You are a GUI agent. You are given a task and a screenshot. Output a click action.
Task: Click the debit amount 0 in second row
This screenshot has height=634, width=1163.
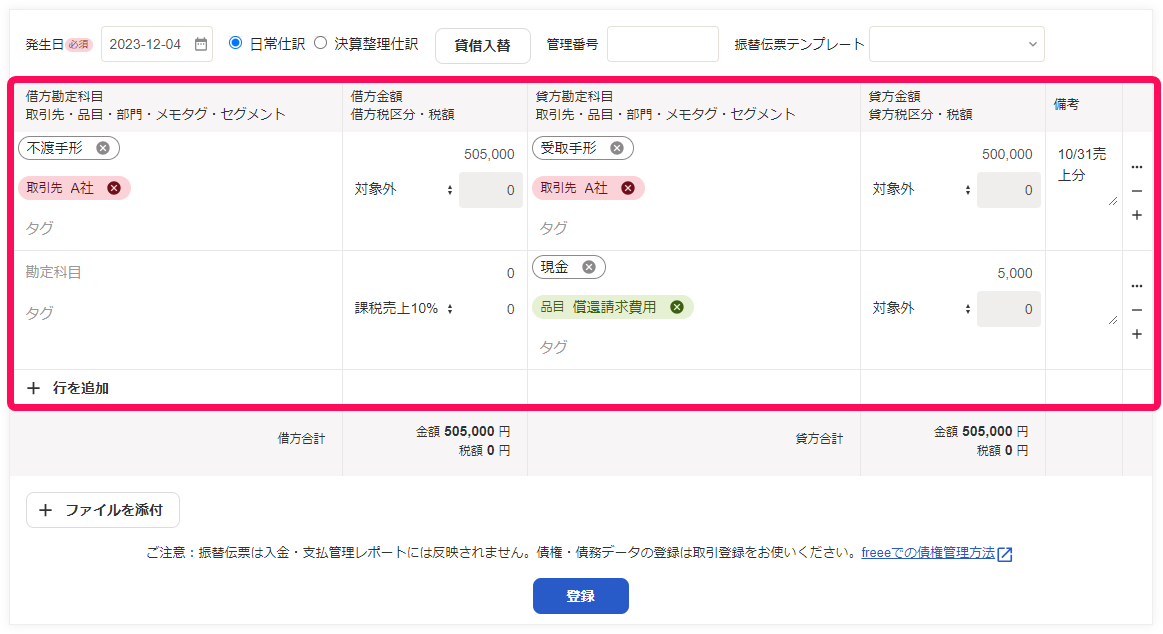click(434, 273)
